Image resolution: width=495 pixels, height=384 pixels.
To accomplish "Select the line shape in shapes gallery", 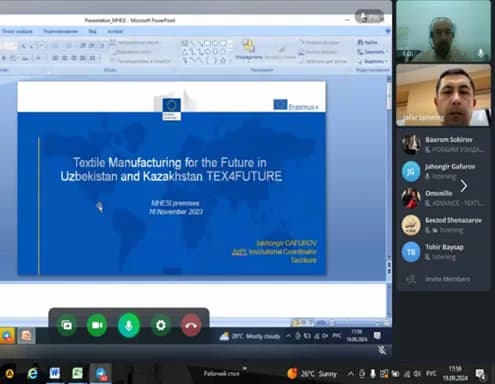I will click(193, 43).
